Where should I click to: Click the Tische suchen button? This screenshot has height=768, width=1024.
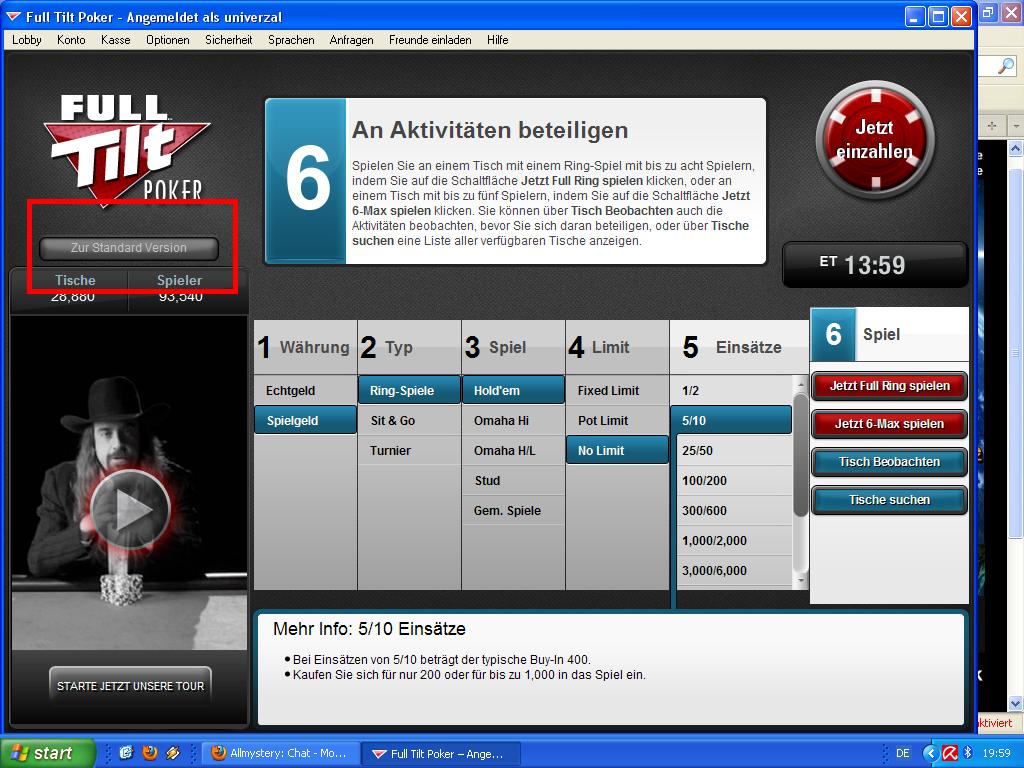(x=889, y=500)
